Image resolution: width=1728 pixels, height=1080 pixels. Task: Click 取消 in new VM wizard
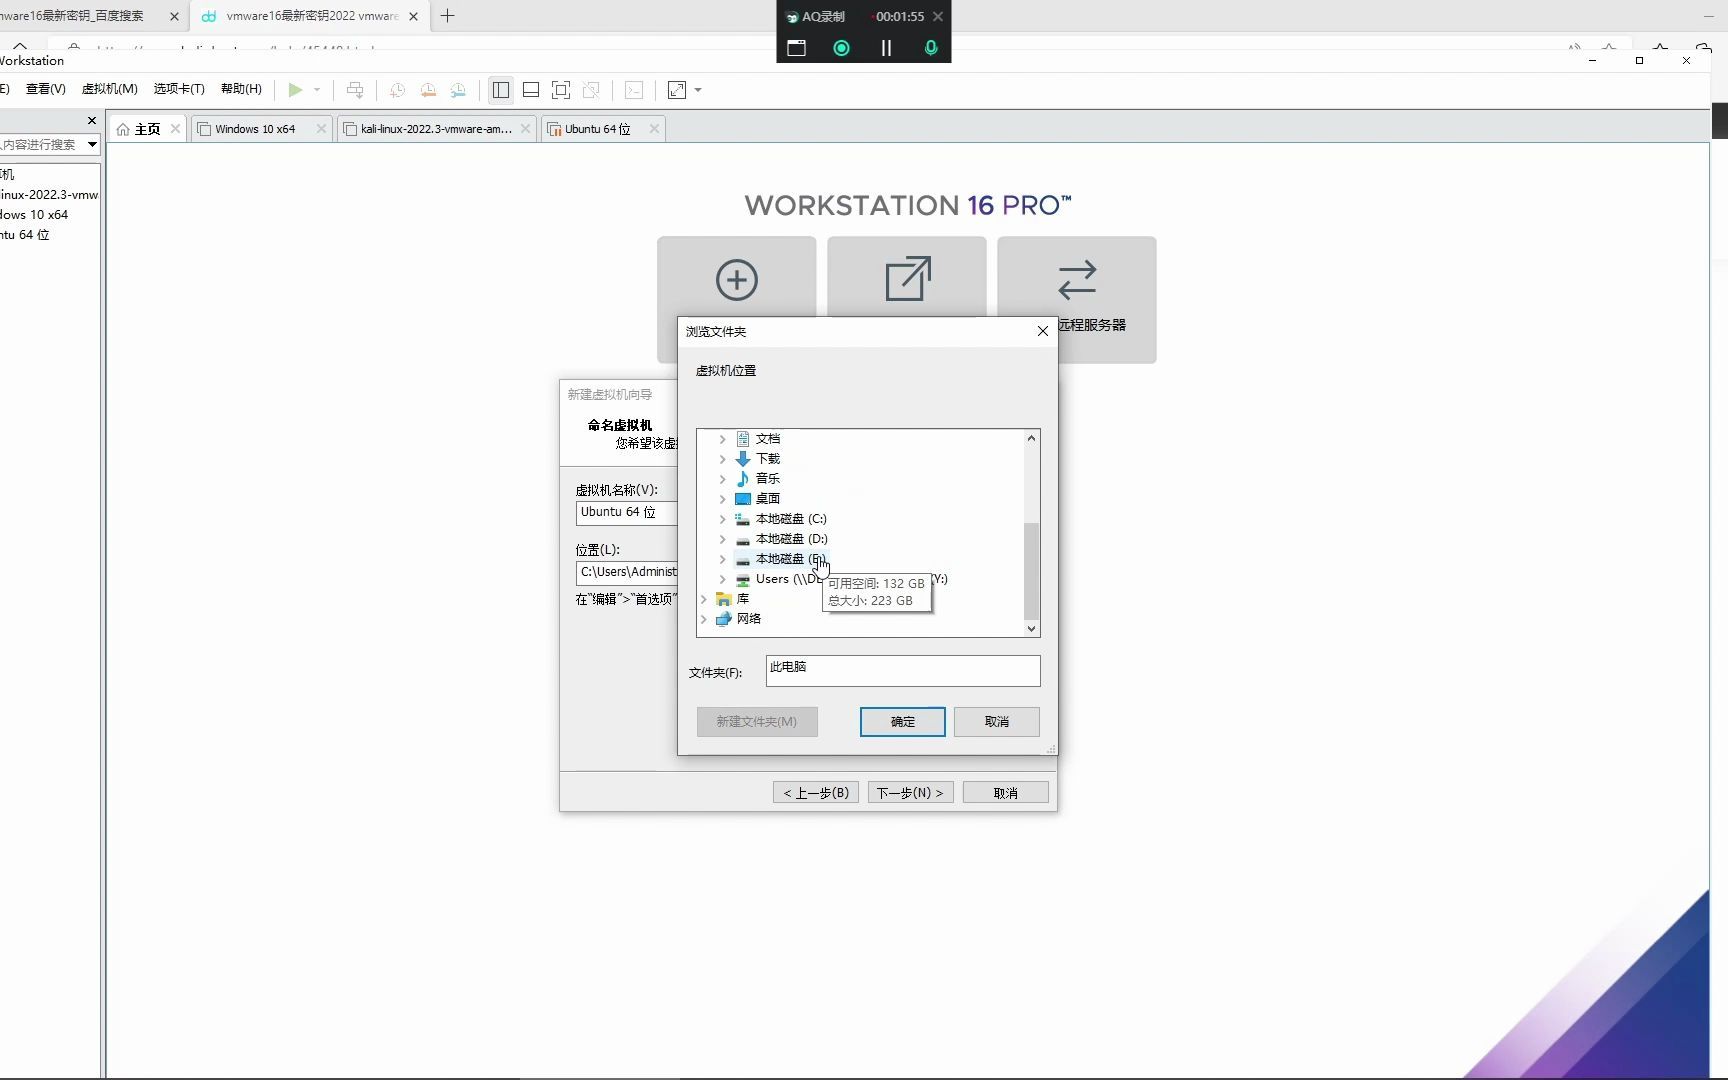click(1006, 793)
